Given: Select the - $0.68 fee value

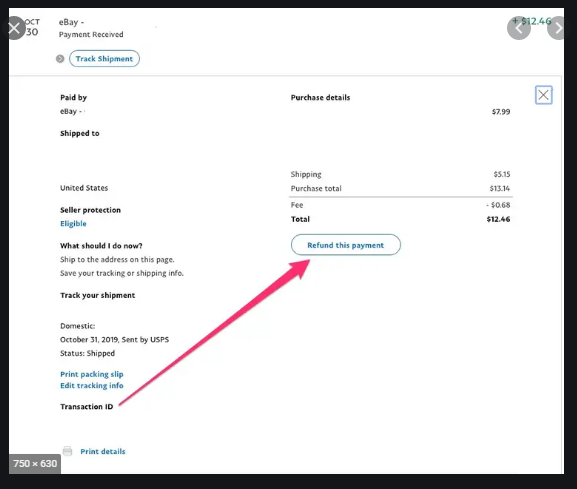Looking at the screenshot, I should click(x=498, y=205).
